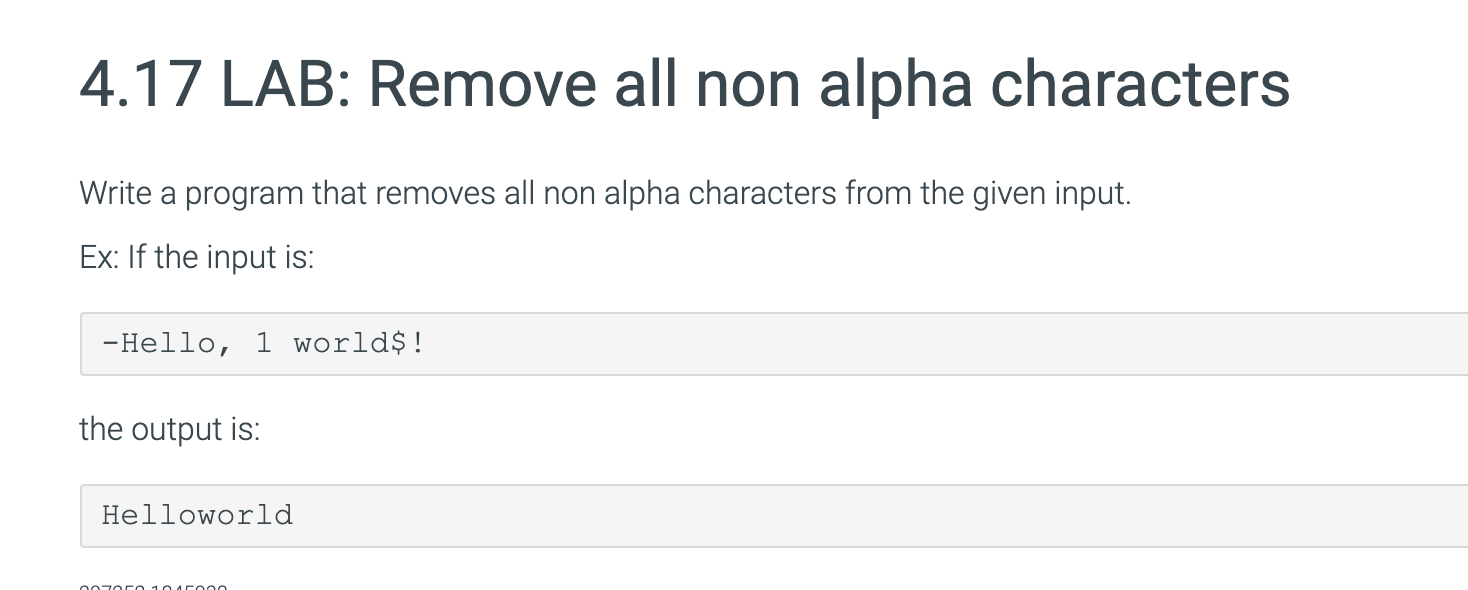
Task: Click the words "given input" in the description
Action: (x=1051, y=192)
